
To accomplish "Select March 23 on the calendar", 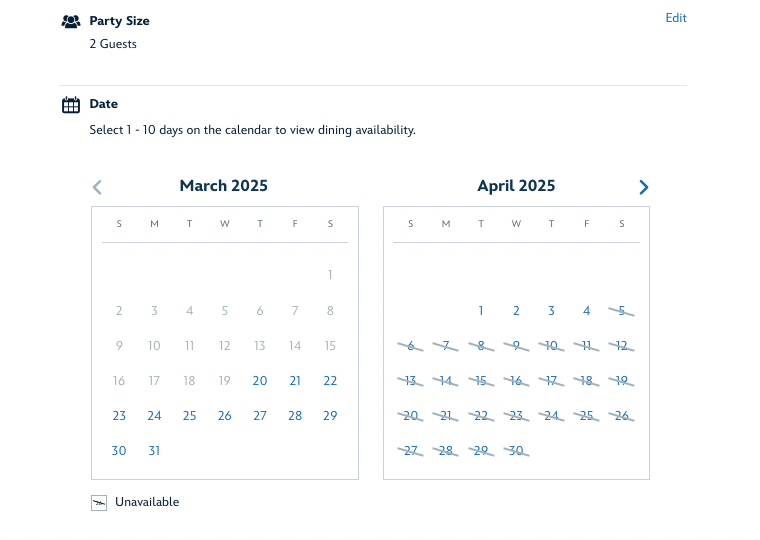I will click(119, 416).
